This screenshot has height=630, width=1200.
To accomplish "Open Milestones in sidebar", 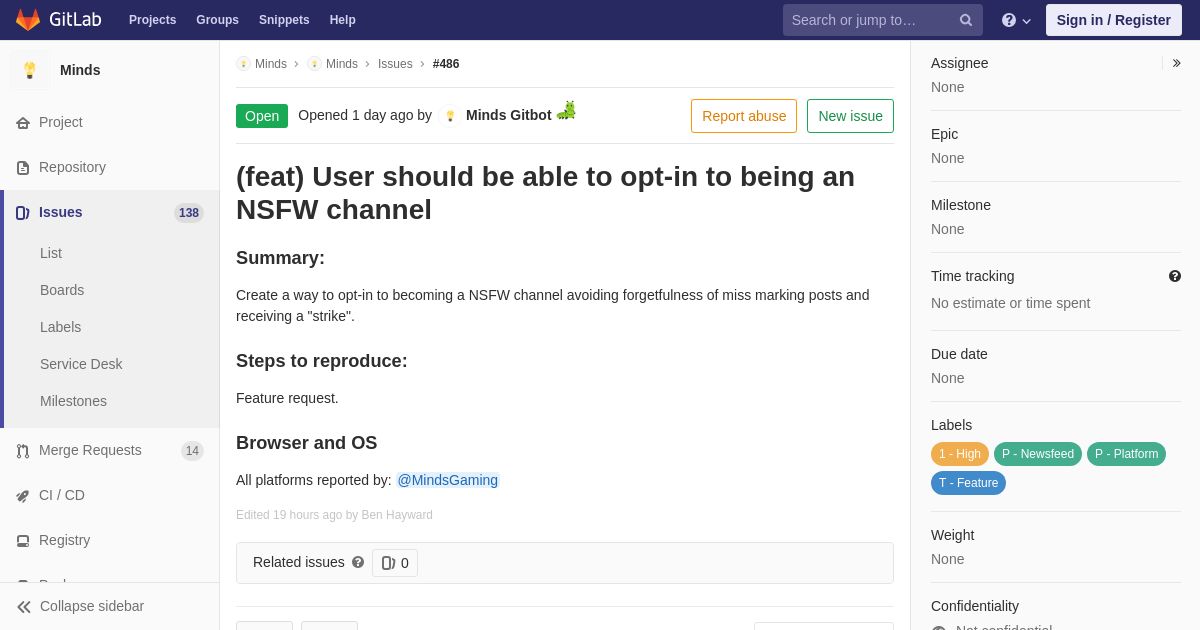I will [x=73, y=402].
